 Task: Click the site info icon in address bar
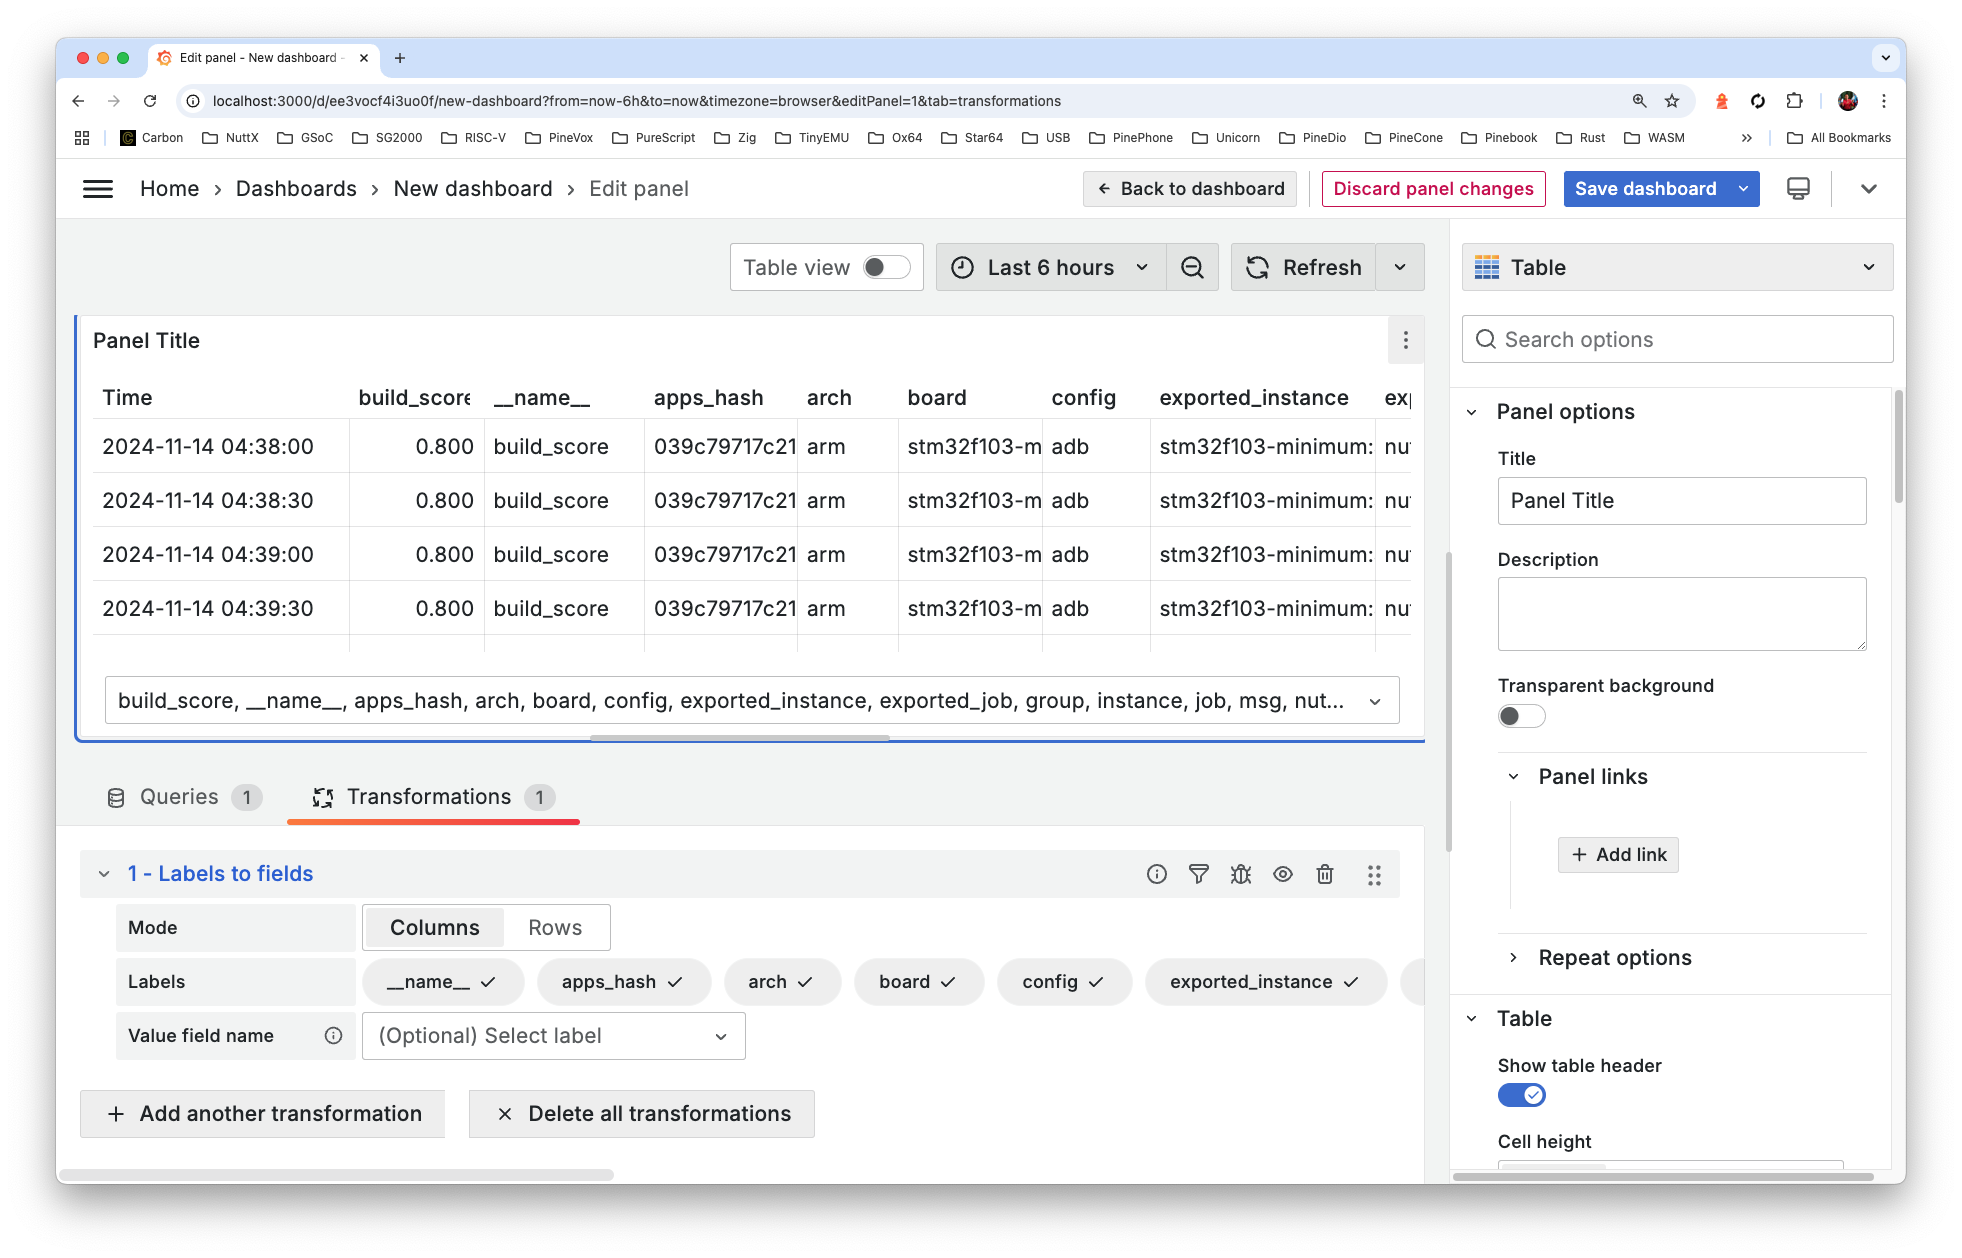(194, 101)
